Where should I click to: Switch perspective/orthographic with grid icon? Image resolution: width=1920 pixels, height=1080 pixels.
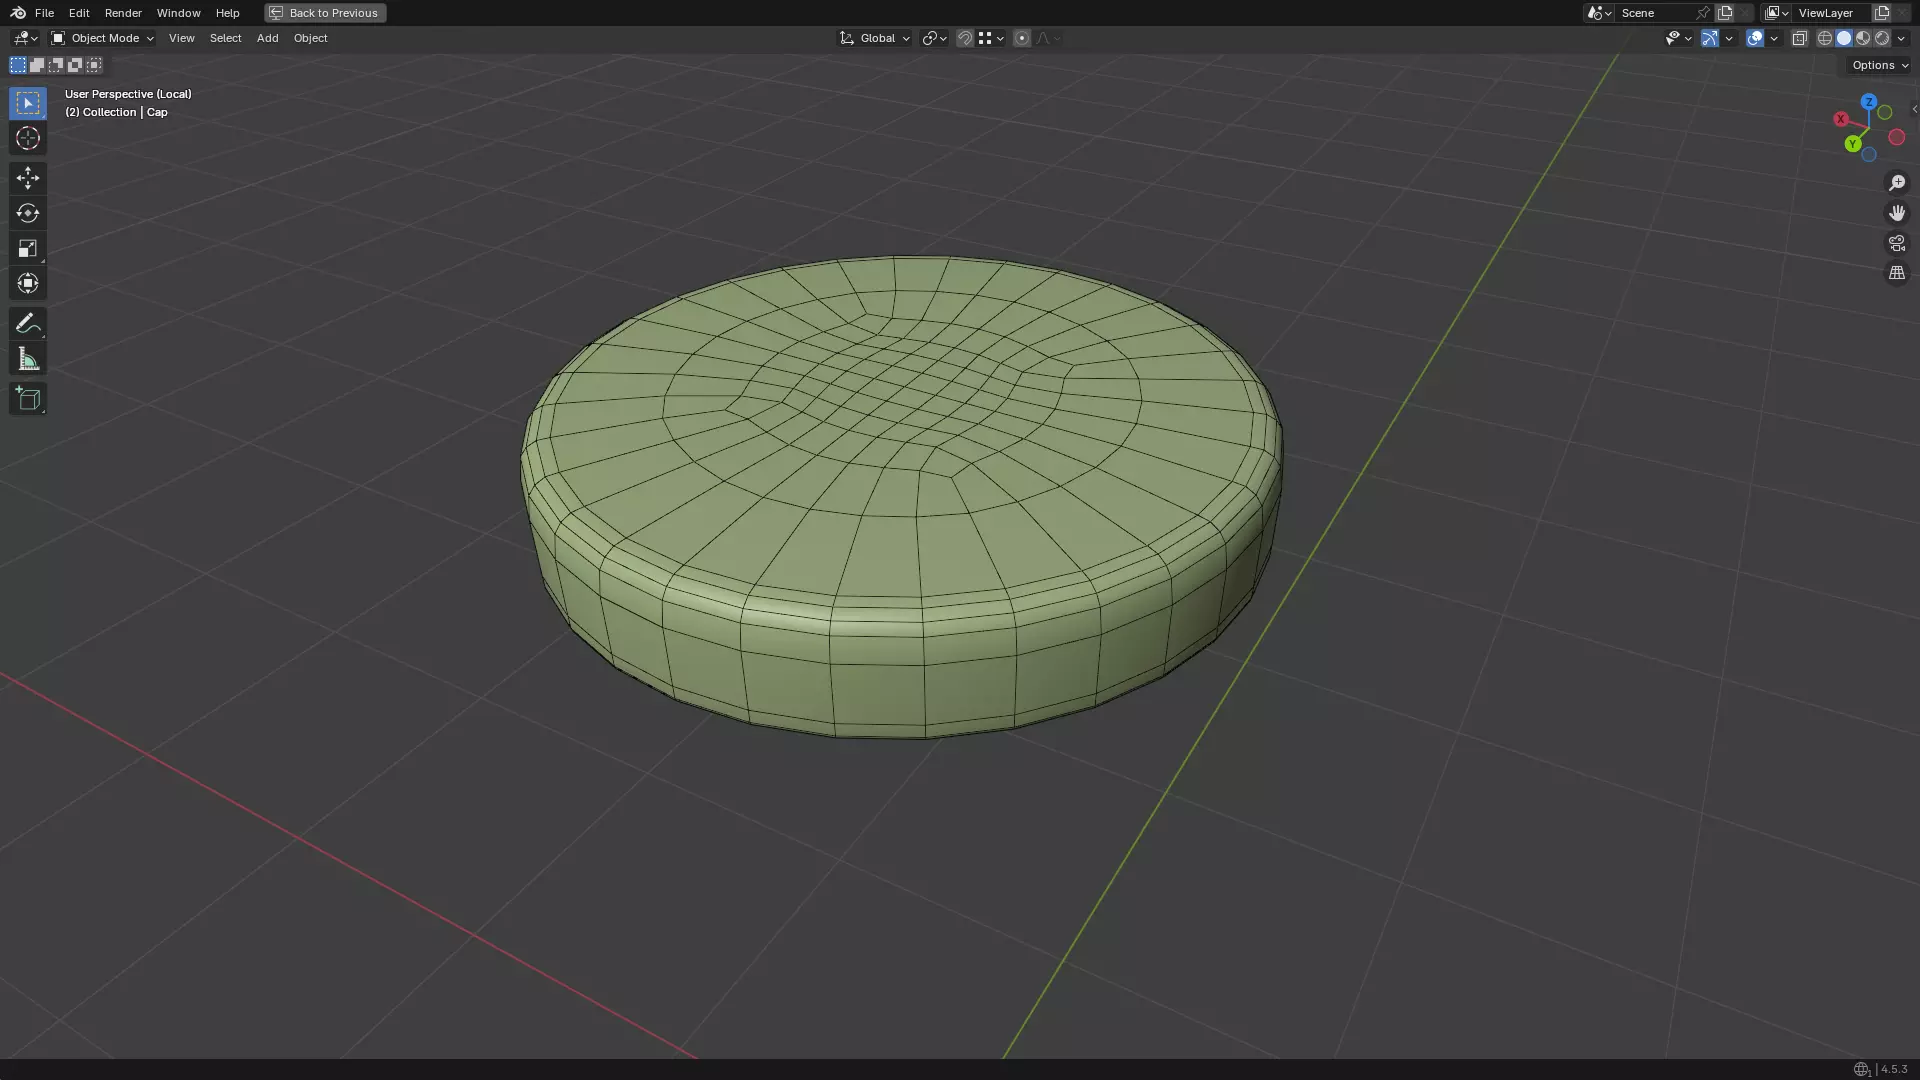click(1896, 273)
